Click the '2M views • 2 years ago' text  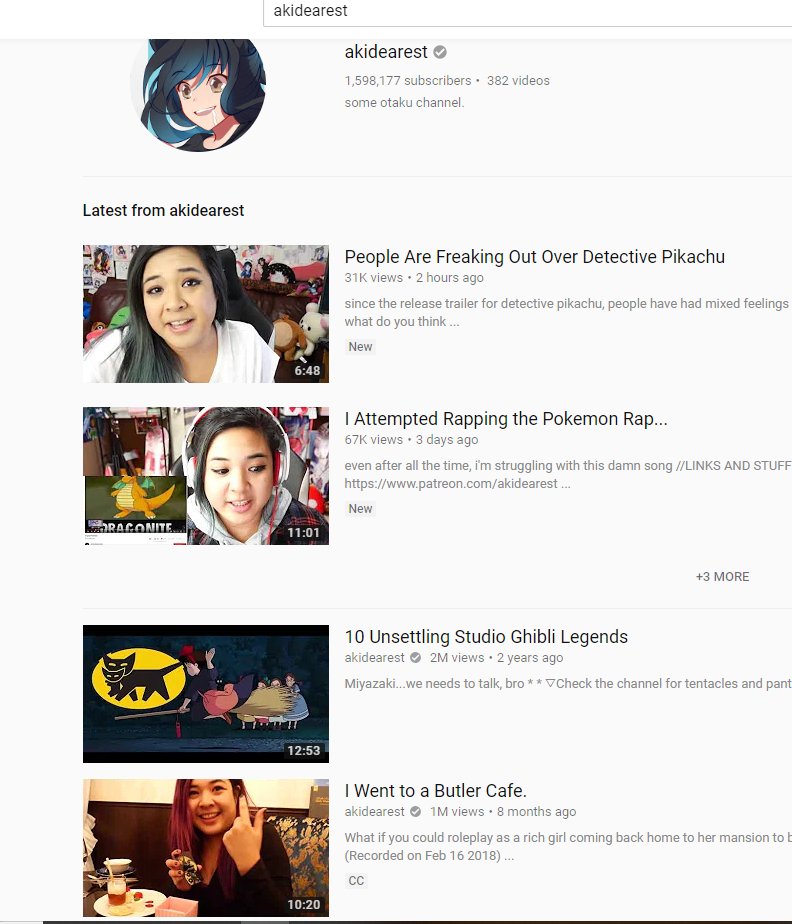[x=496, y=658]
